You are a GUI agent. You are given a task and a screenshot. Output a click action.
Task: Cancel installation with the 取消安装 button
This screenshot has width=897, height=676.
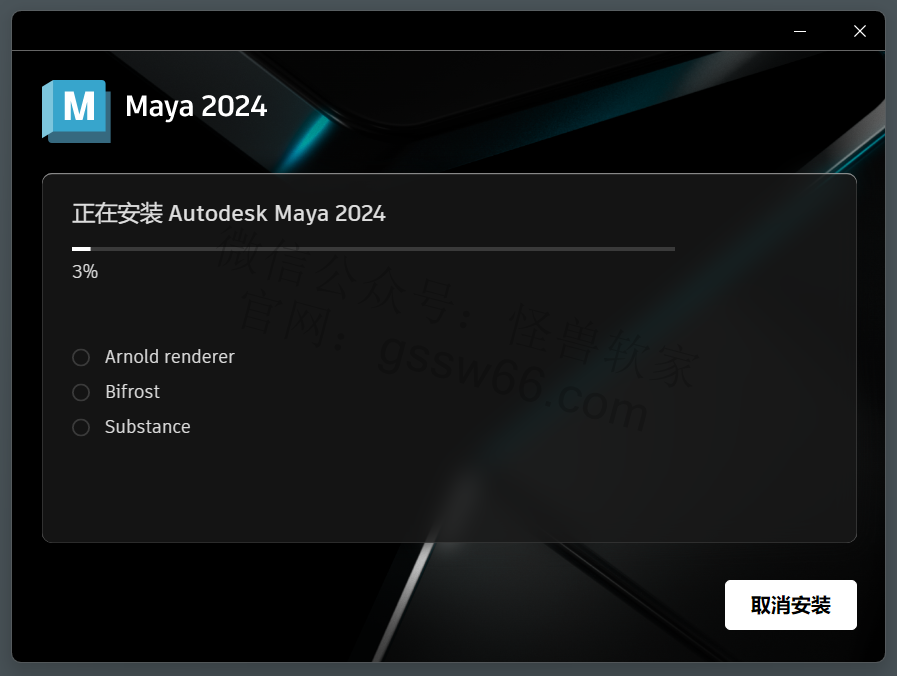tap(791, 605)
